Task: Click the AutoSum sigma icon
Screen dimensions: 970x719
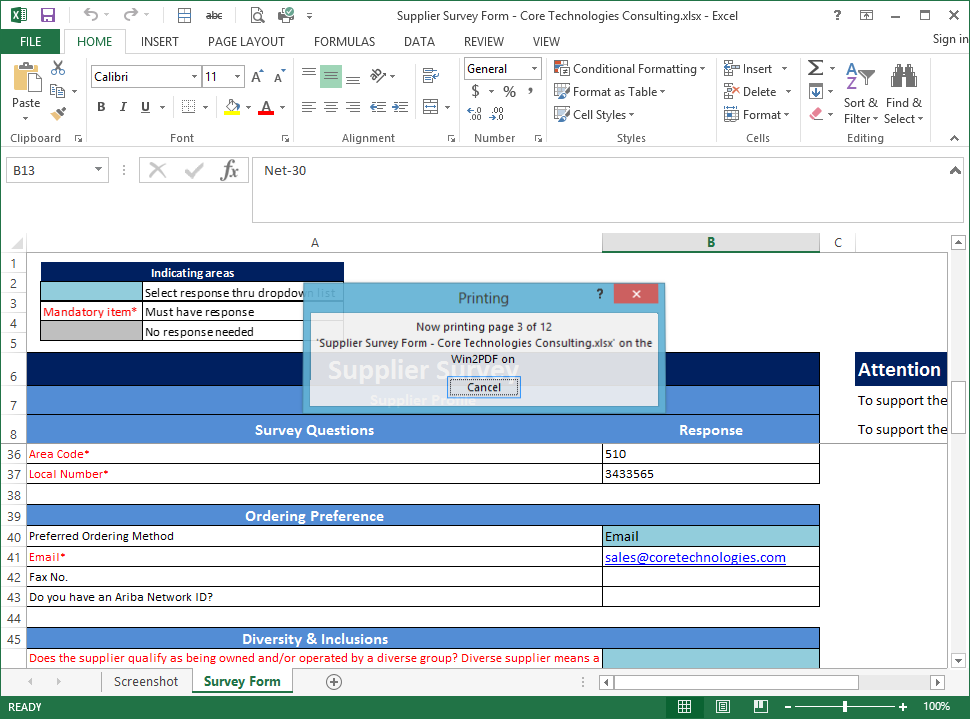Action: [x=815, y=67]
